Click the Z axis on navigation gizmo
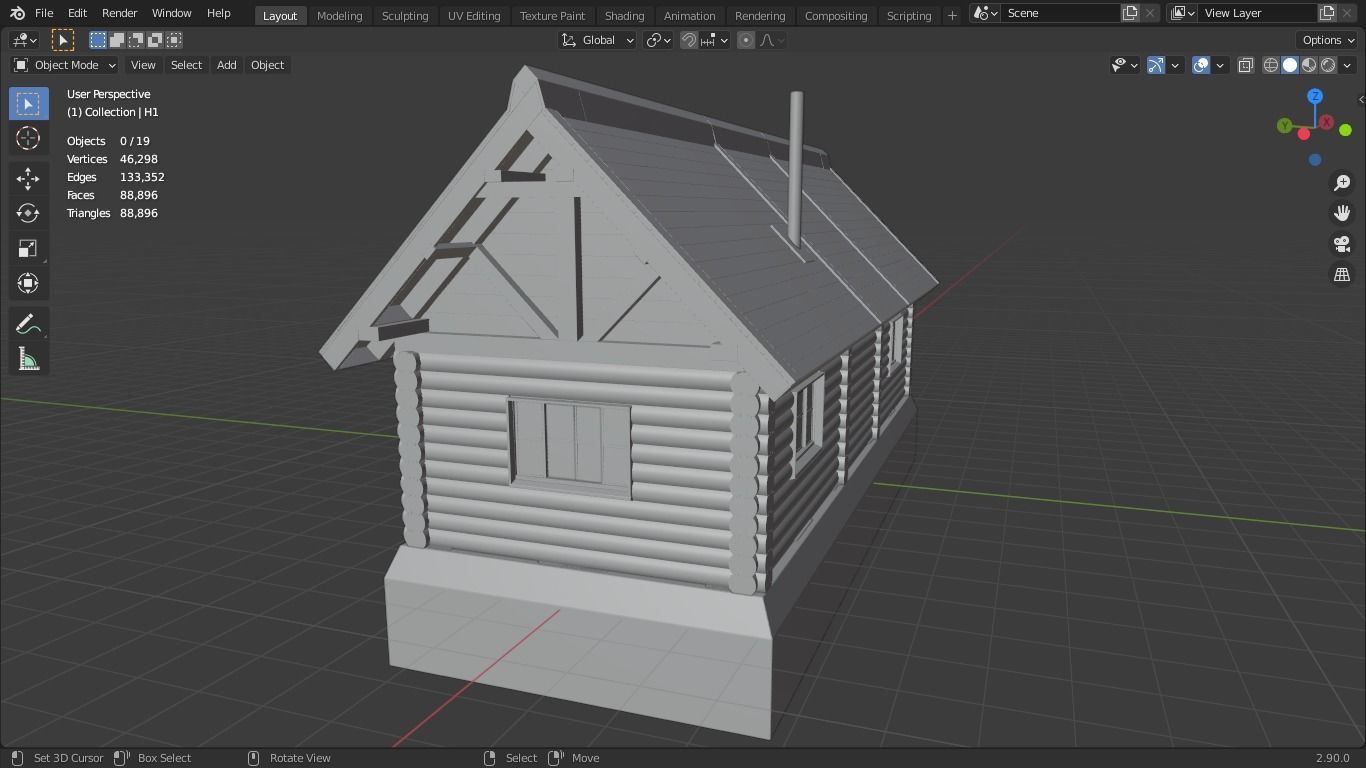Viewport: 1366px width, 768px height. point(1315,96)
